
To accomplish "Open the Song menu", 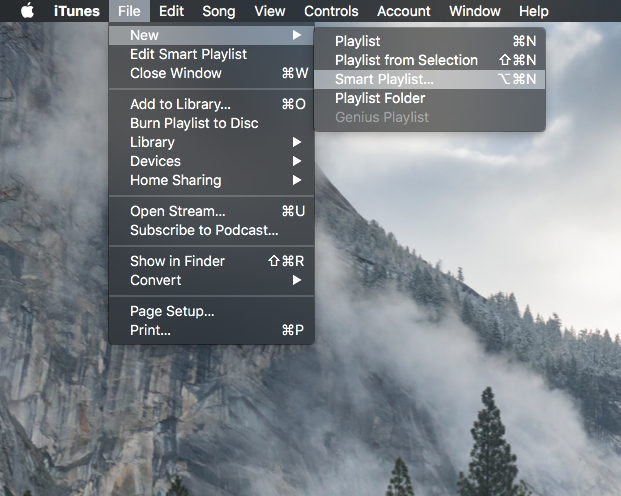I will (x=219, y=11).
